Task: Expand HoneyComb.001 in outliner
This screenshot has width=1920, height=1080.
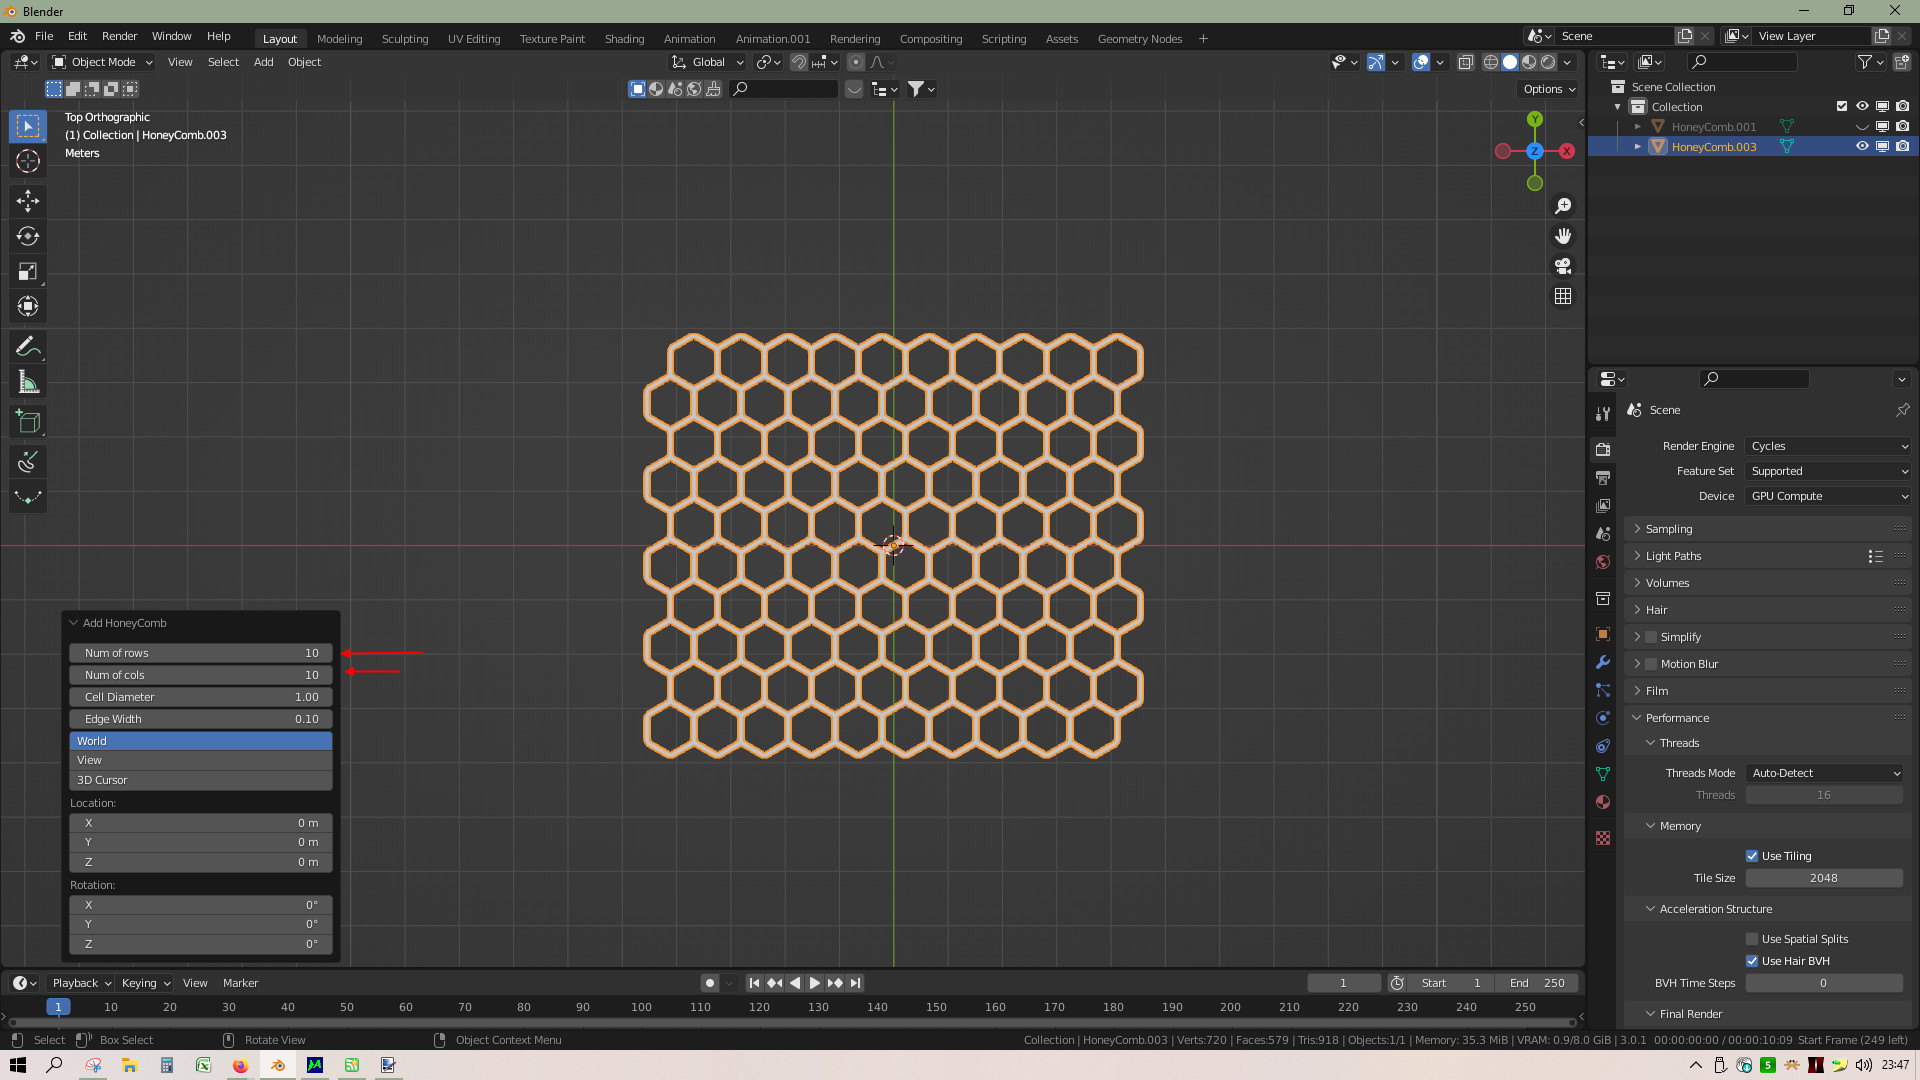Action: tap(1638, 127)
